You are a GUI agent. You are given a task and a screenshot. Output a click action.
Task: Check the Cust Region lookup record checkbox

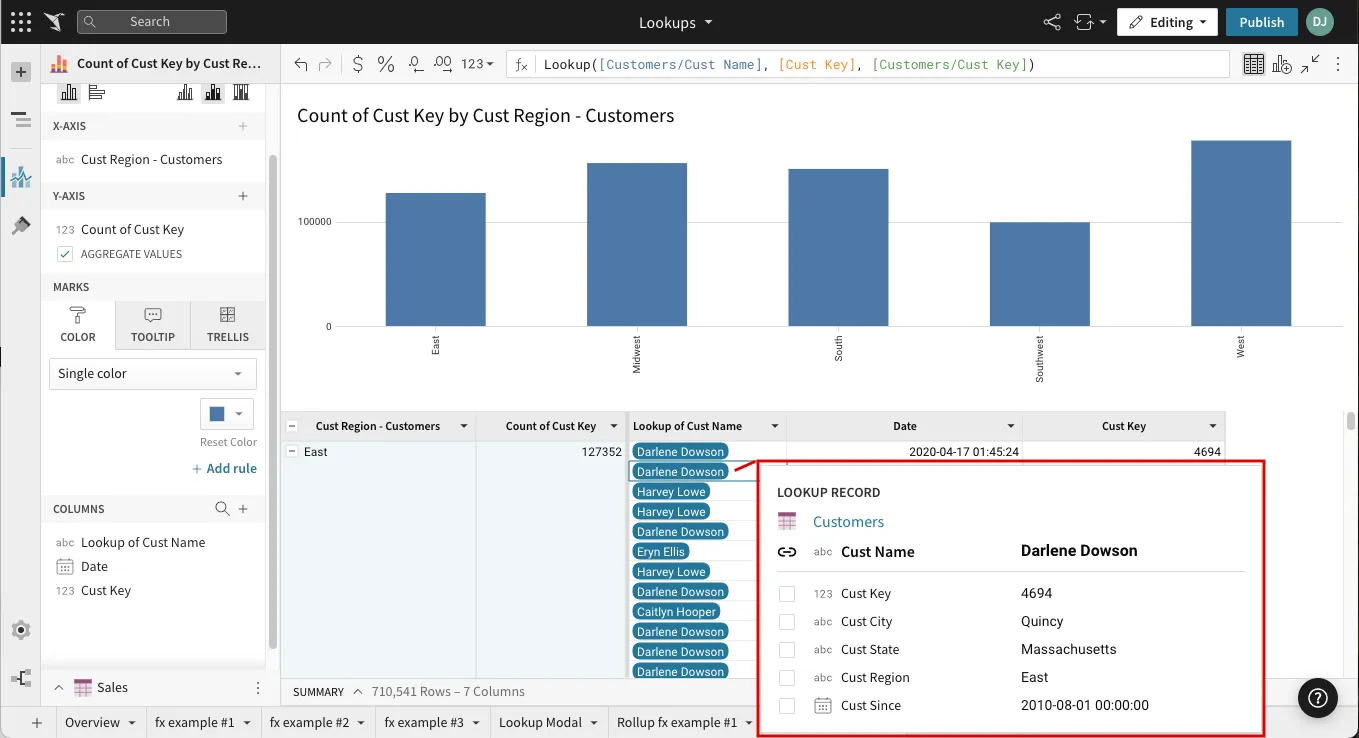tap(787, 678)
